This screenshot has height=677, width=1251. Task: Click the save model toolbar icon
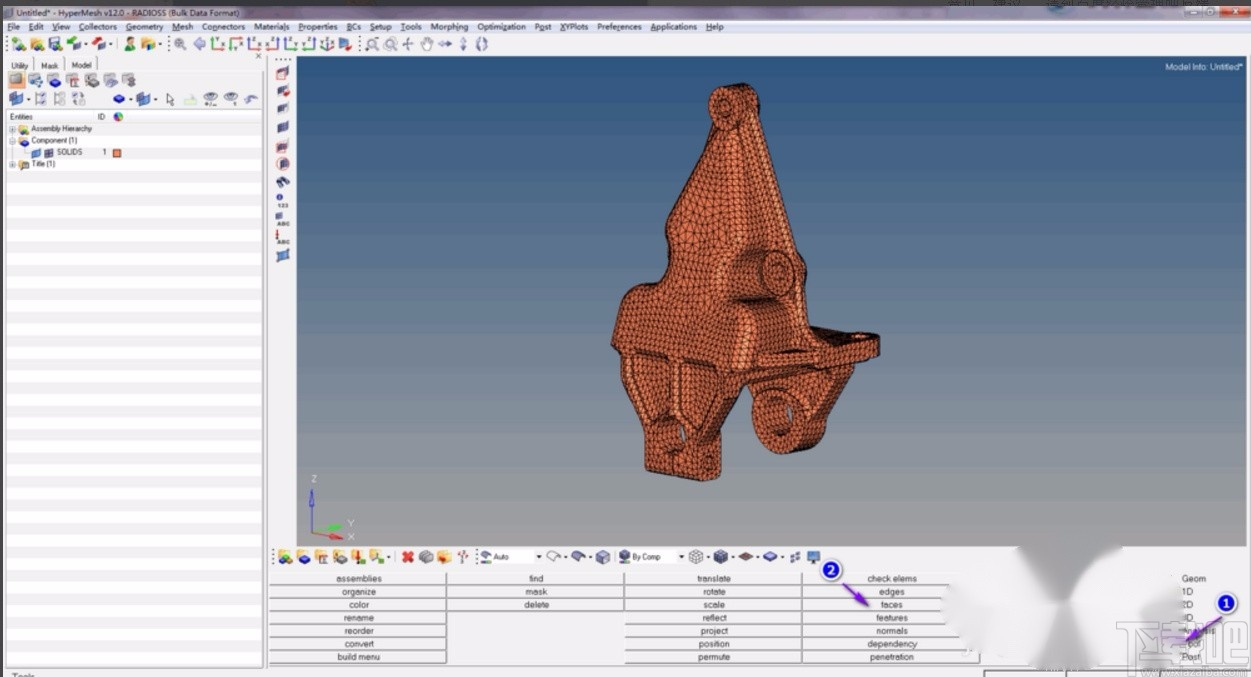[x=55, y=44]
